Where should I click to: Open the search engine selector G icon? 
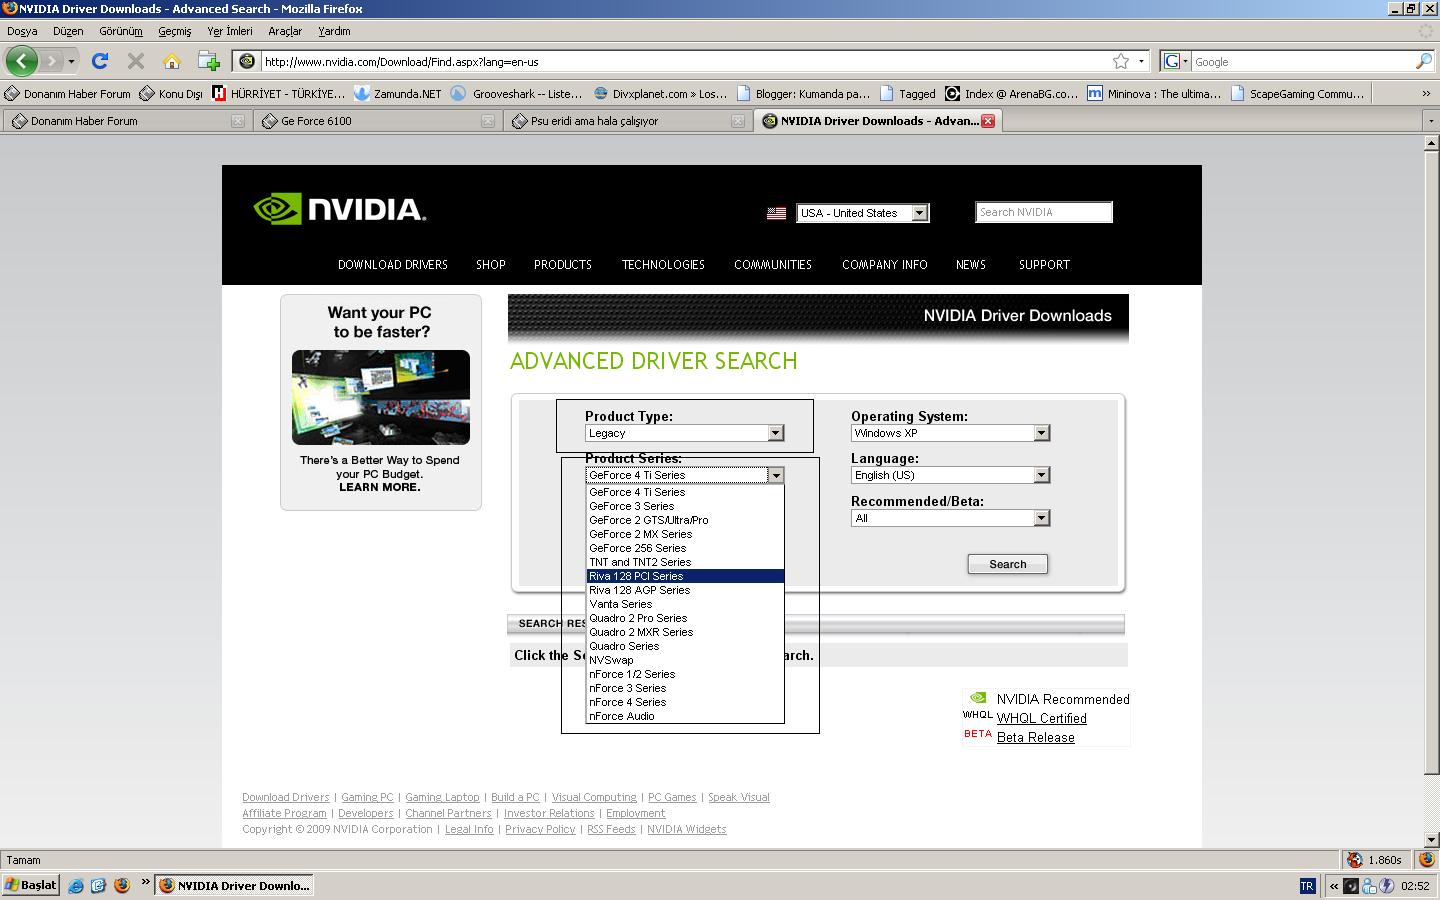coord(1175,61)
